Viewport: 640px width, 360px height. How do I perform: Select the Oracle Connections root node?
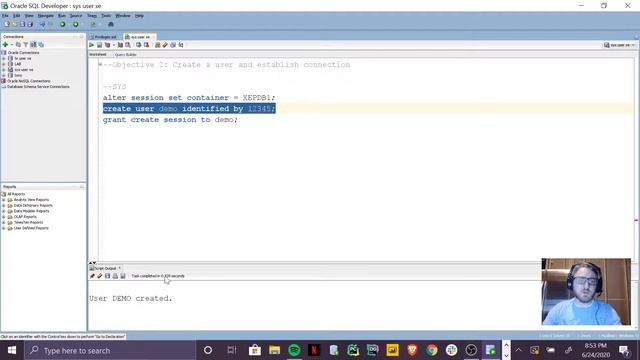point(23,53)
